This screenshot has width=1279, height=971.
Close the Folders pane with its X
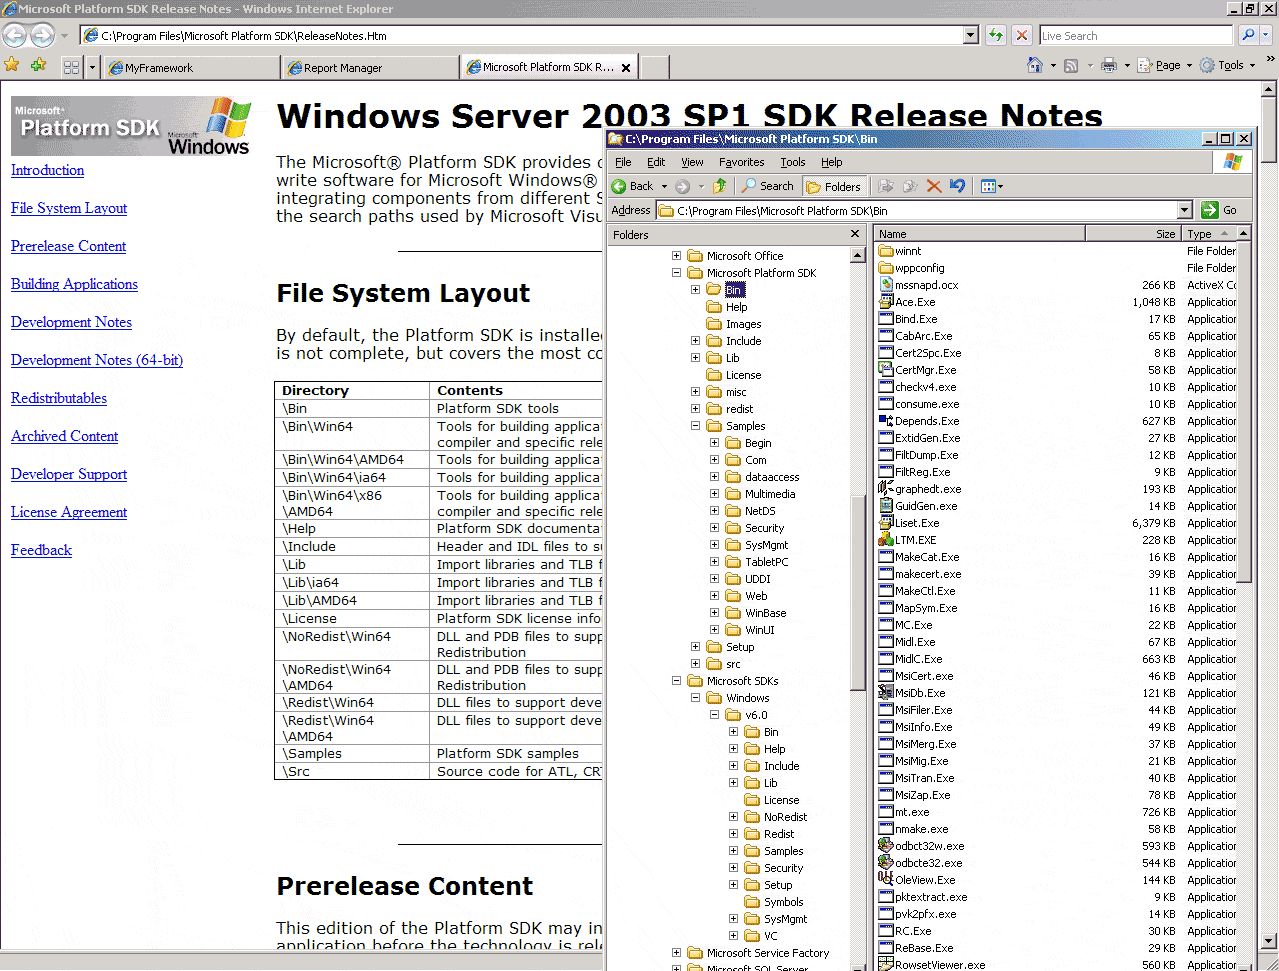tap(855, 234)
